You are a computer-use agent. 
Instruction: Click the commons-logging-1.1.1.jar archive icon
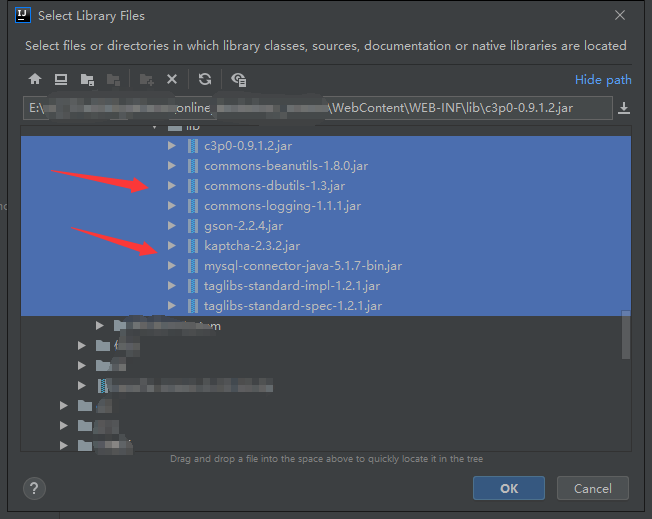(193, 206)
